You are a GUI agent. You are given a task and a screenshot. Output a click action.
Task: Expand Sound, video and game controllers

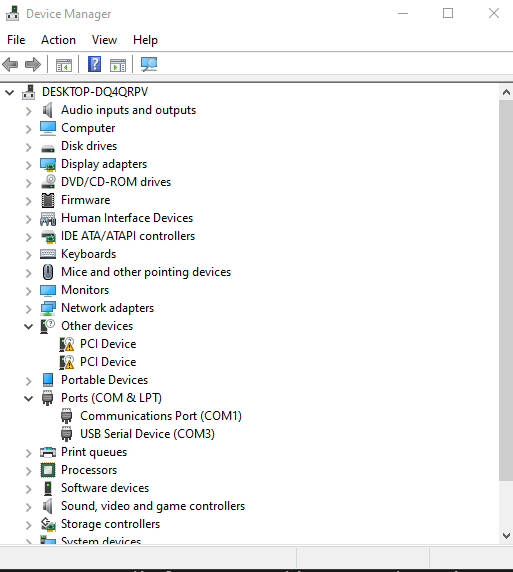(x=28, y=507)
